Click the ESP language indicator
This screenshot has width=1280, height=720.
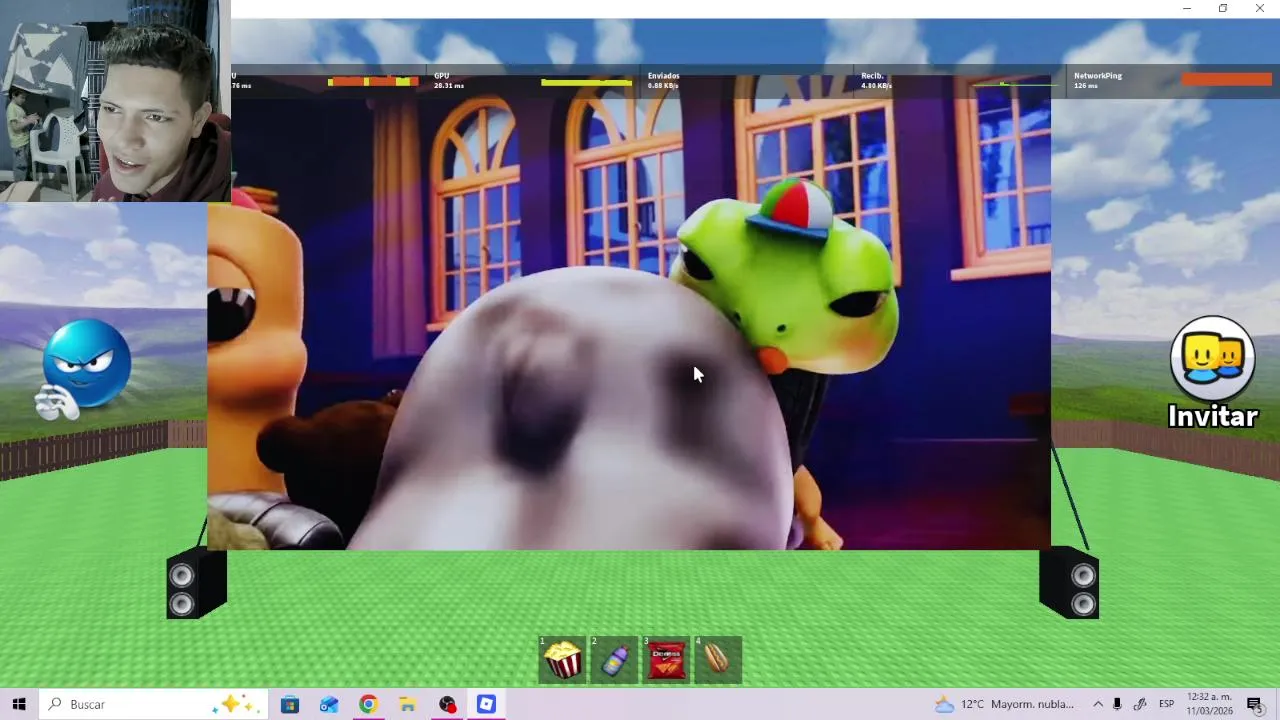tap(1166, 704)
